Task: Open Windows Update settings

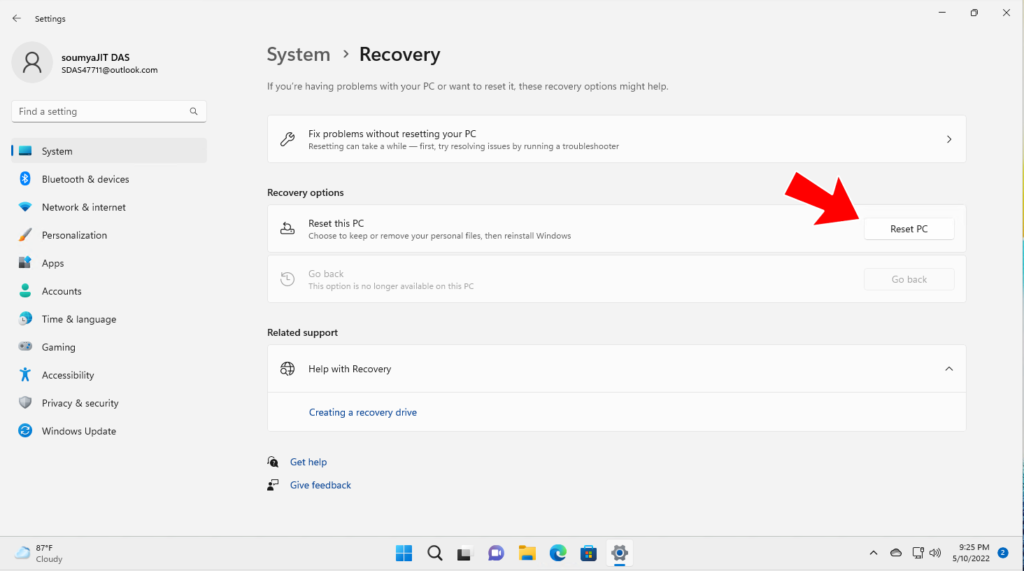Action: (x=109, y=431)
